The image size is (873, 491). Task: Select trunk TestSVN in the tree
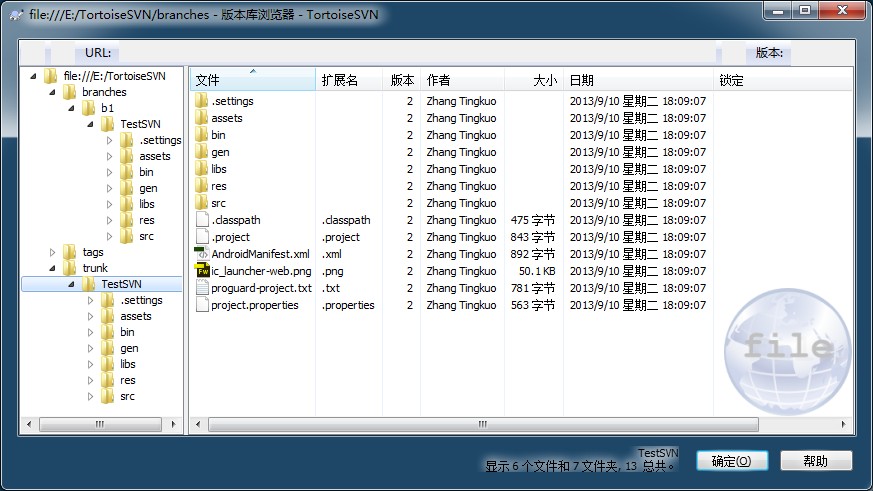121,284
